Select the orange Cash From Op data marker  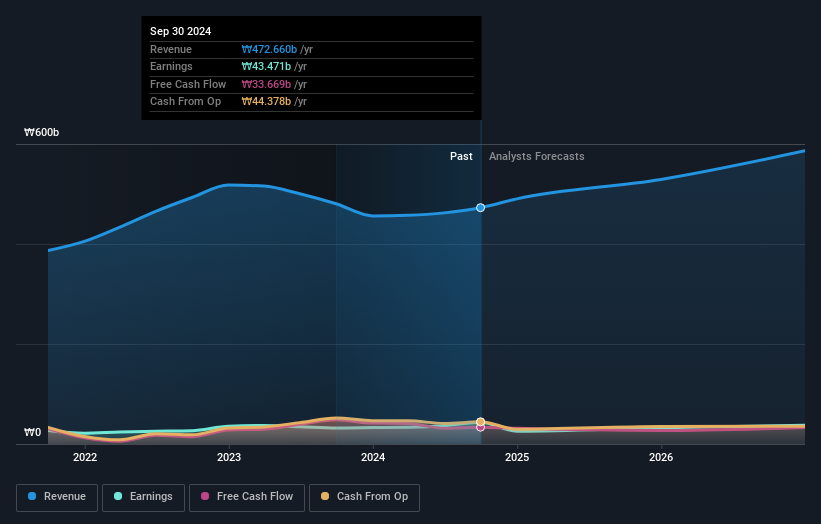click(x=480, y=422)
